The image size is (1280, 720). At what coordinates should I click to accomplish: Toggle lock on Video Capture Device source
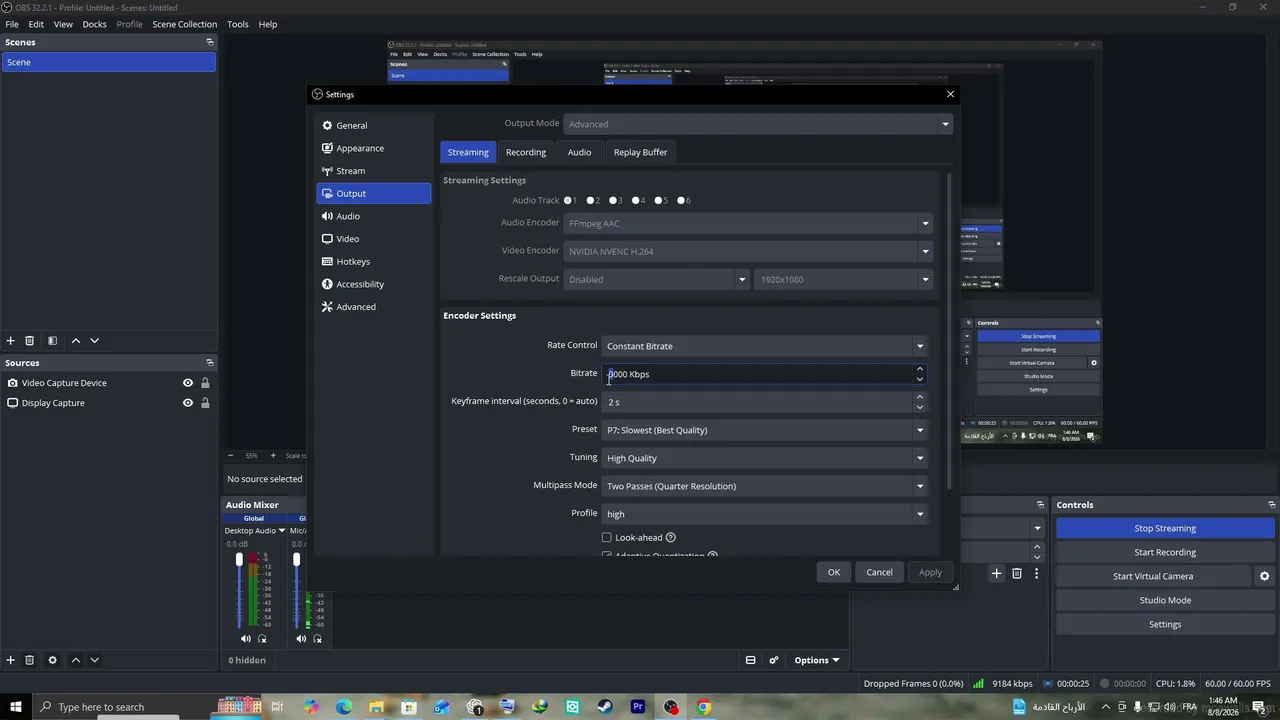(205, 383)
